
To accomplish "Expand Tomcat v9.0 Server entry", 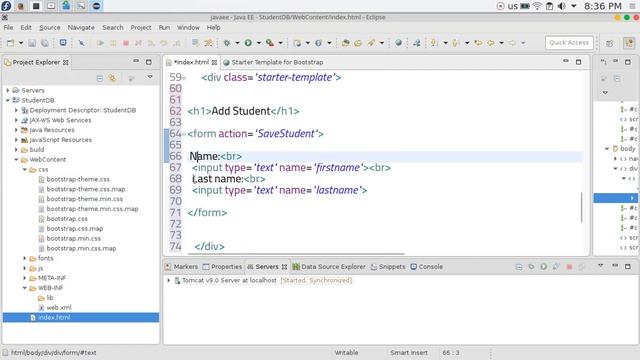I will point(169,280).
